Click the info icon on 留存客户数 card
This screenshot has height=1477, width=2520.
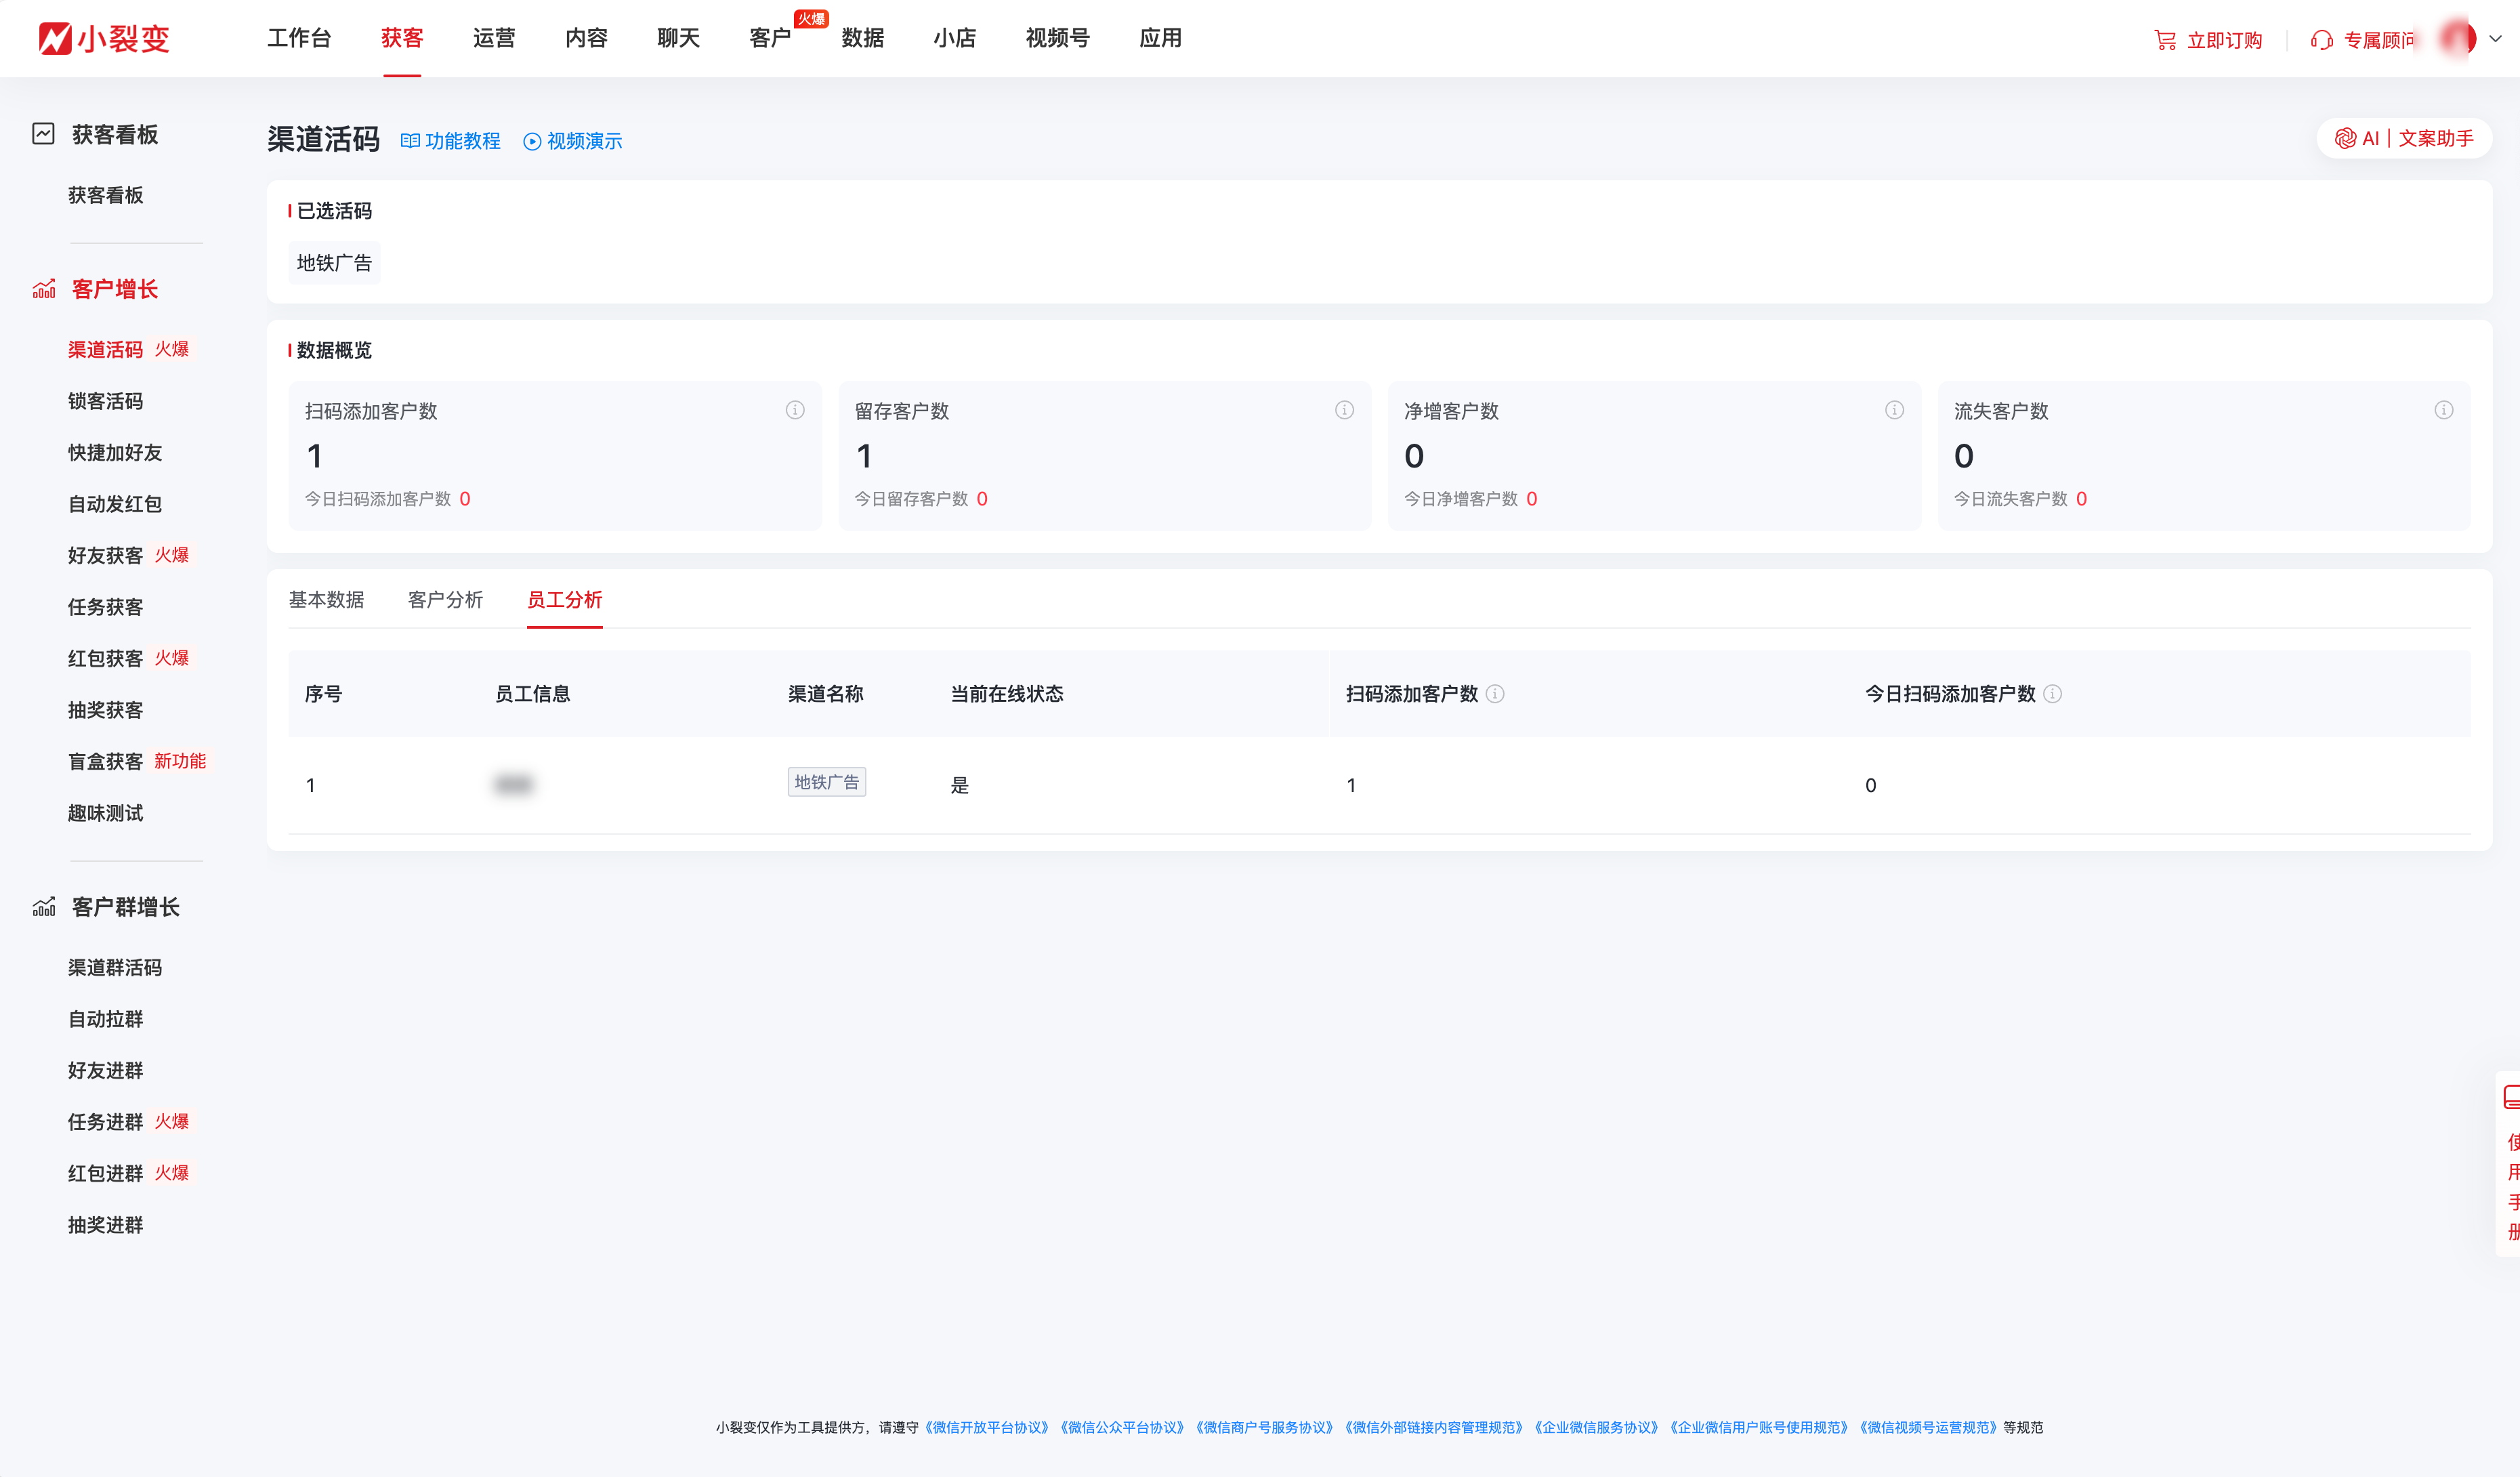(x=1344, y=410)
